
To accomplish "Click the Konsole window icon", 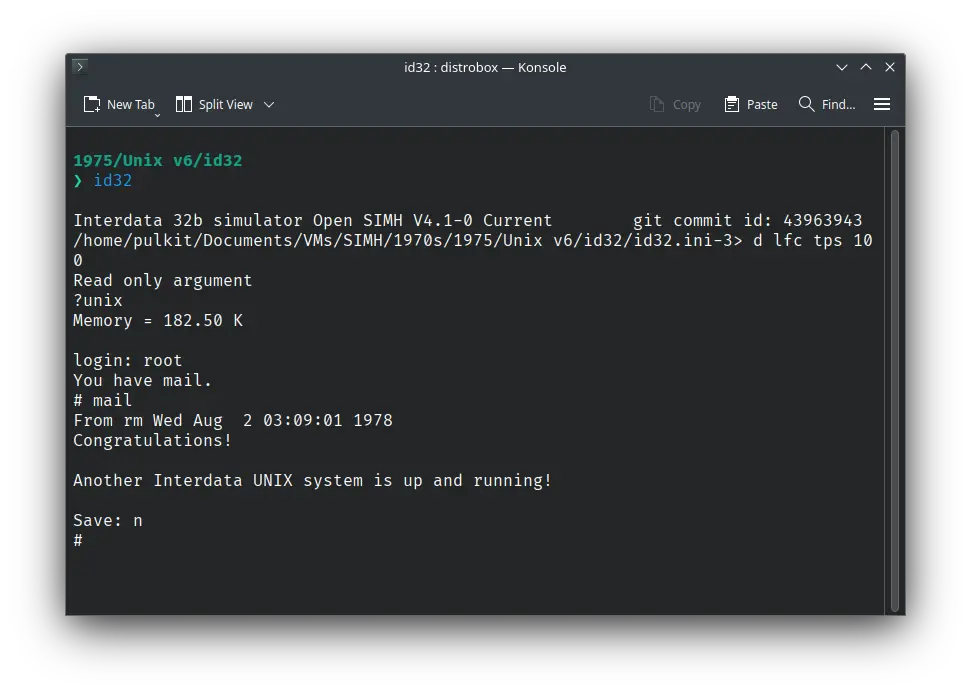I will tap(79, 67).
